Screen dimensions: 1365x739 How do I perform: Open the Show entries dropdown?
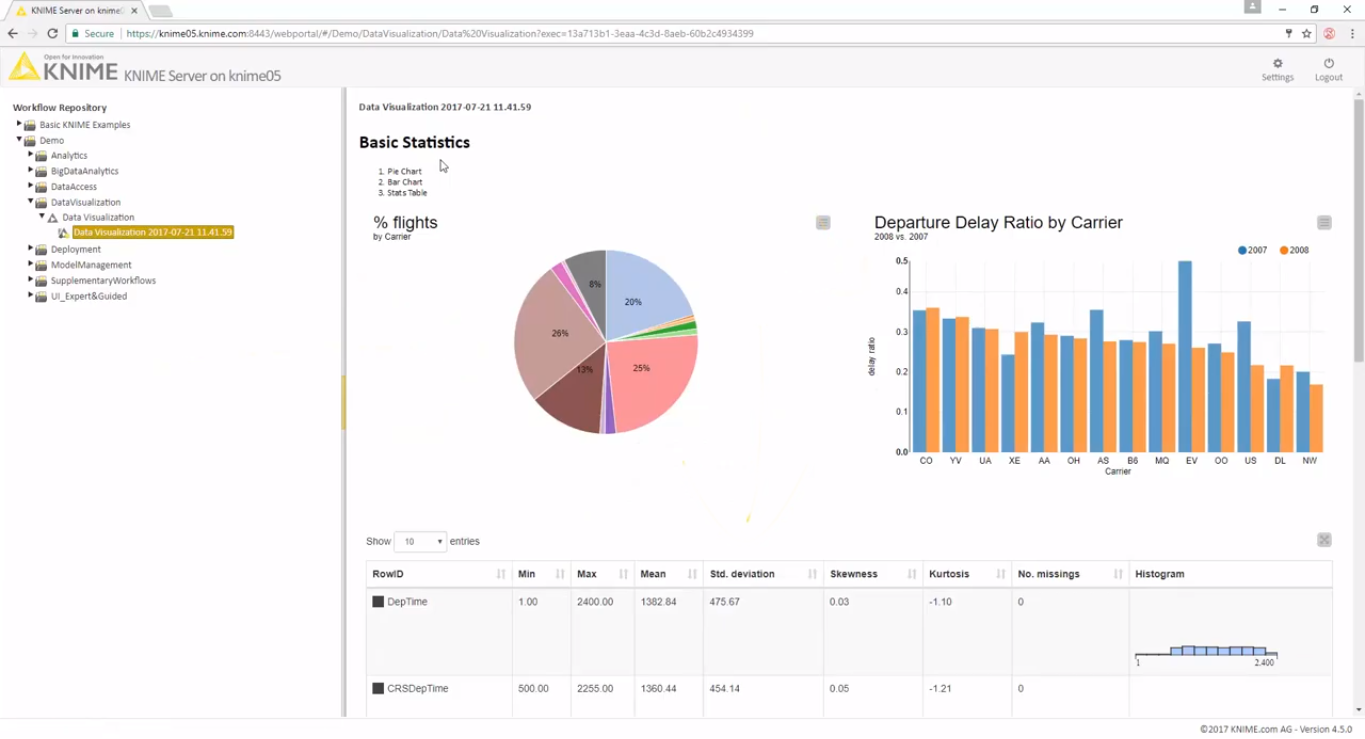420,541
